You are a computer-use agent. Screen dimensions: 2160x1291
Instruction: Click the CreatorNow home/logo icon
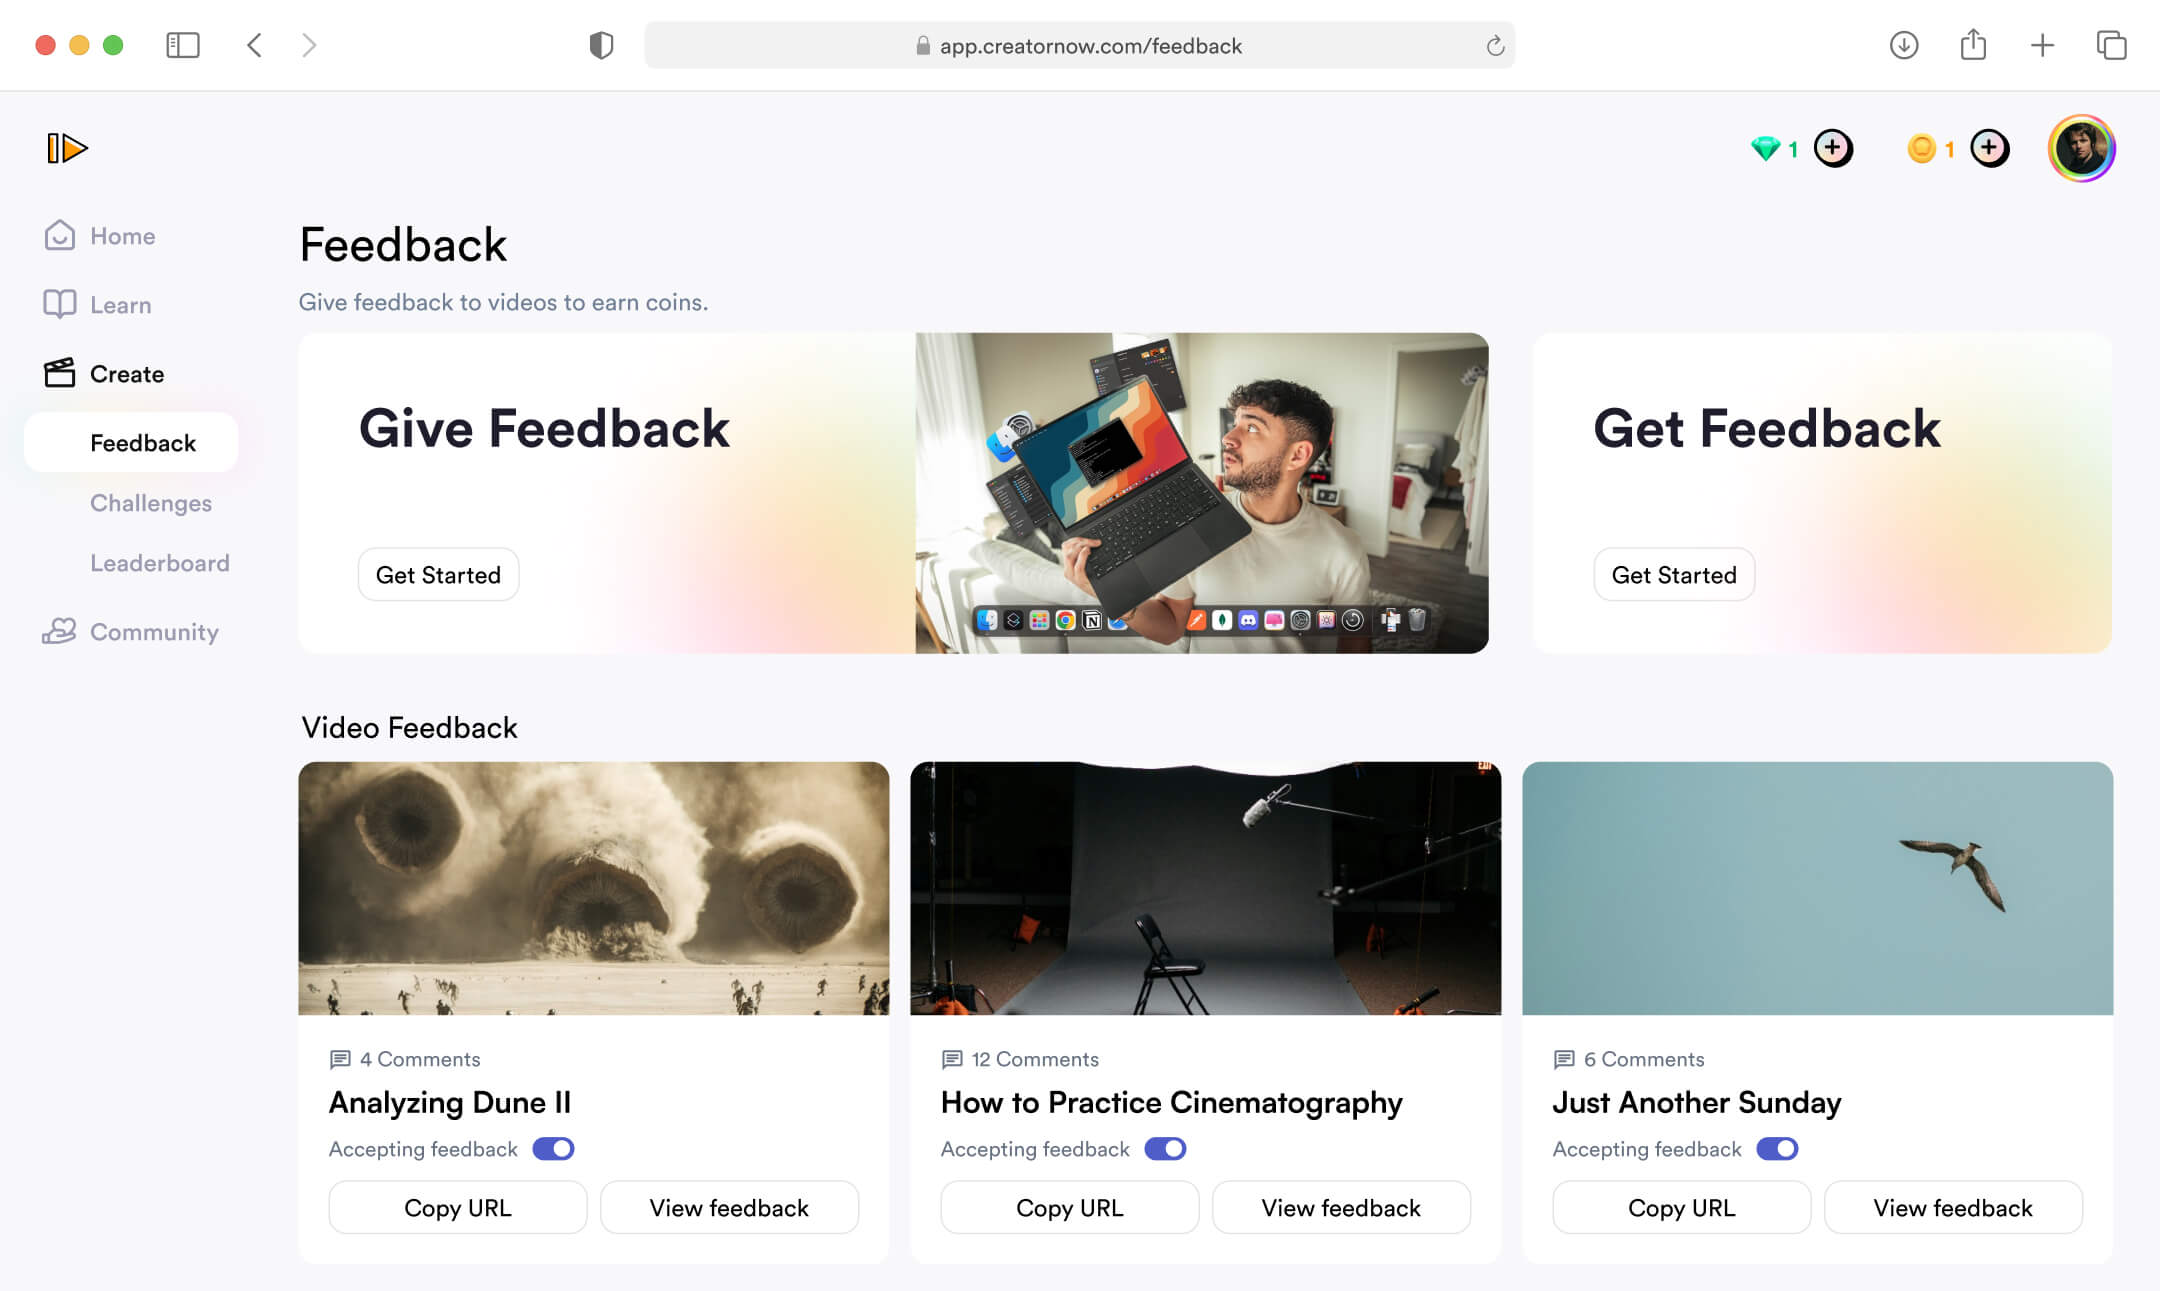[x=68, y=148]
